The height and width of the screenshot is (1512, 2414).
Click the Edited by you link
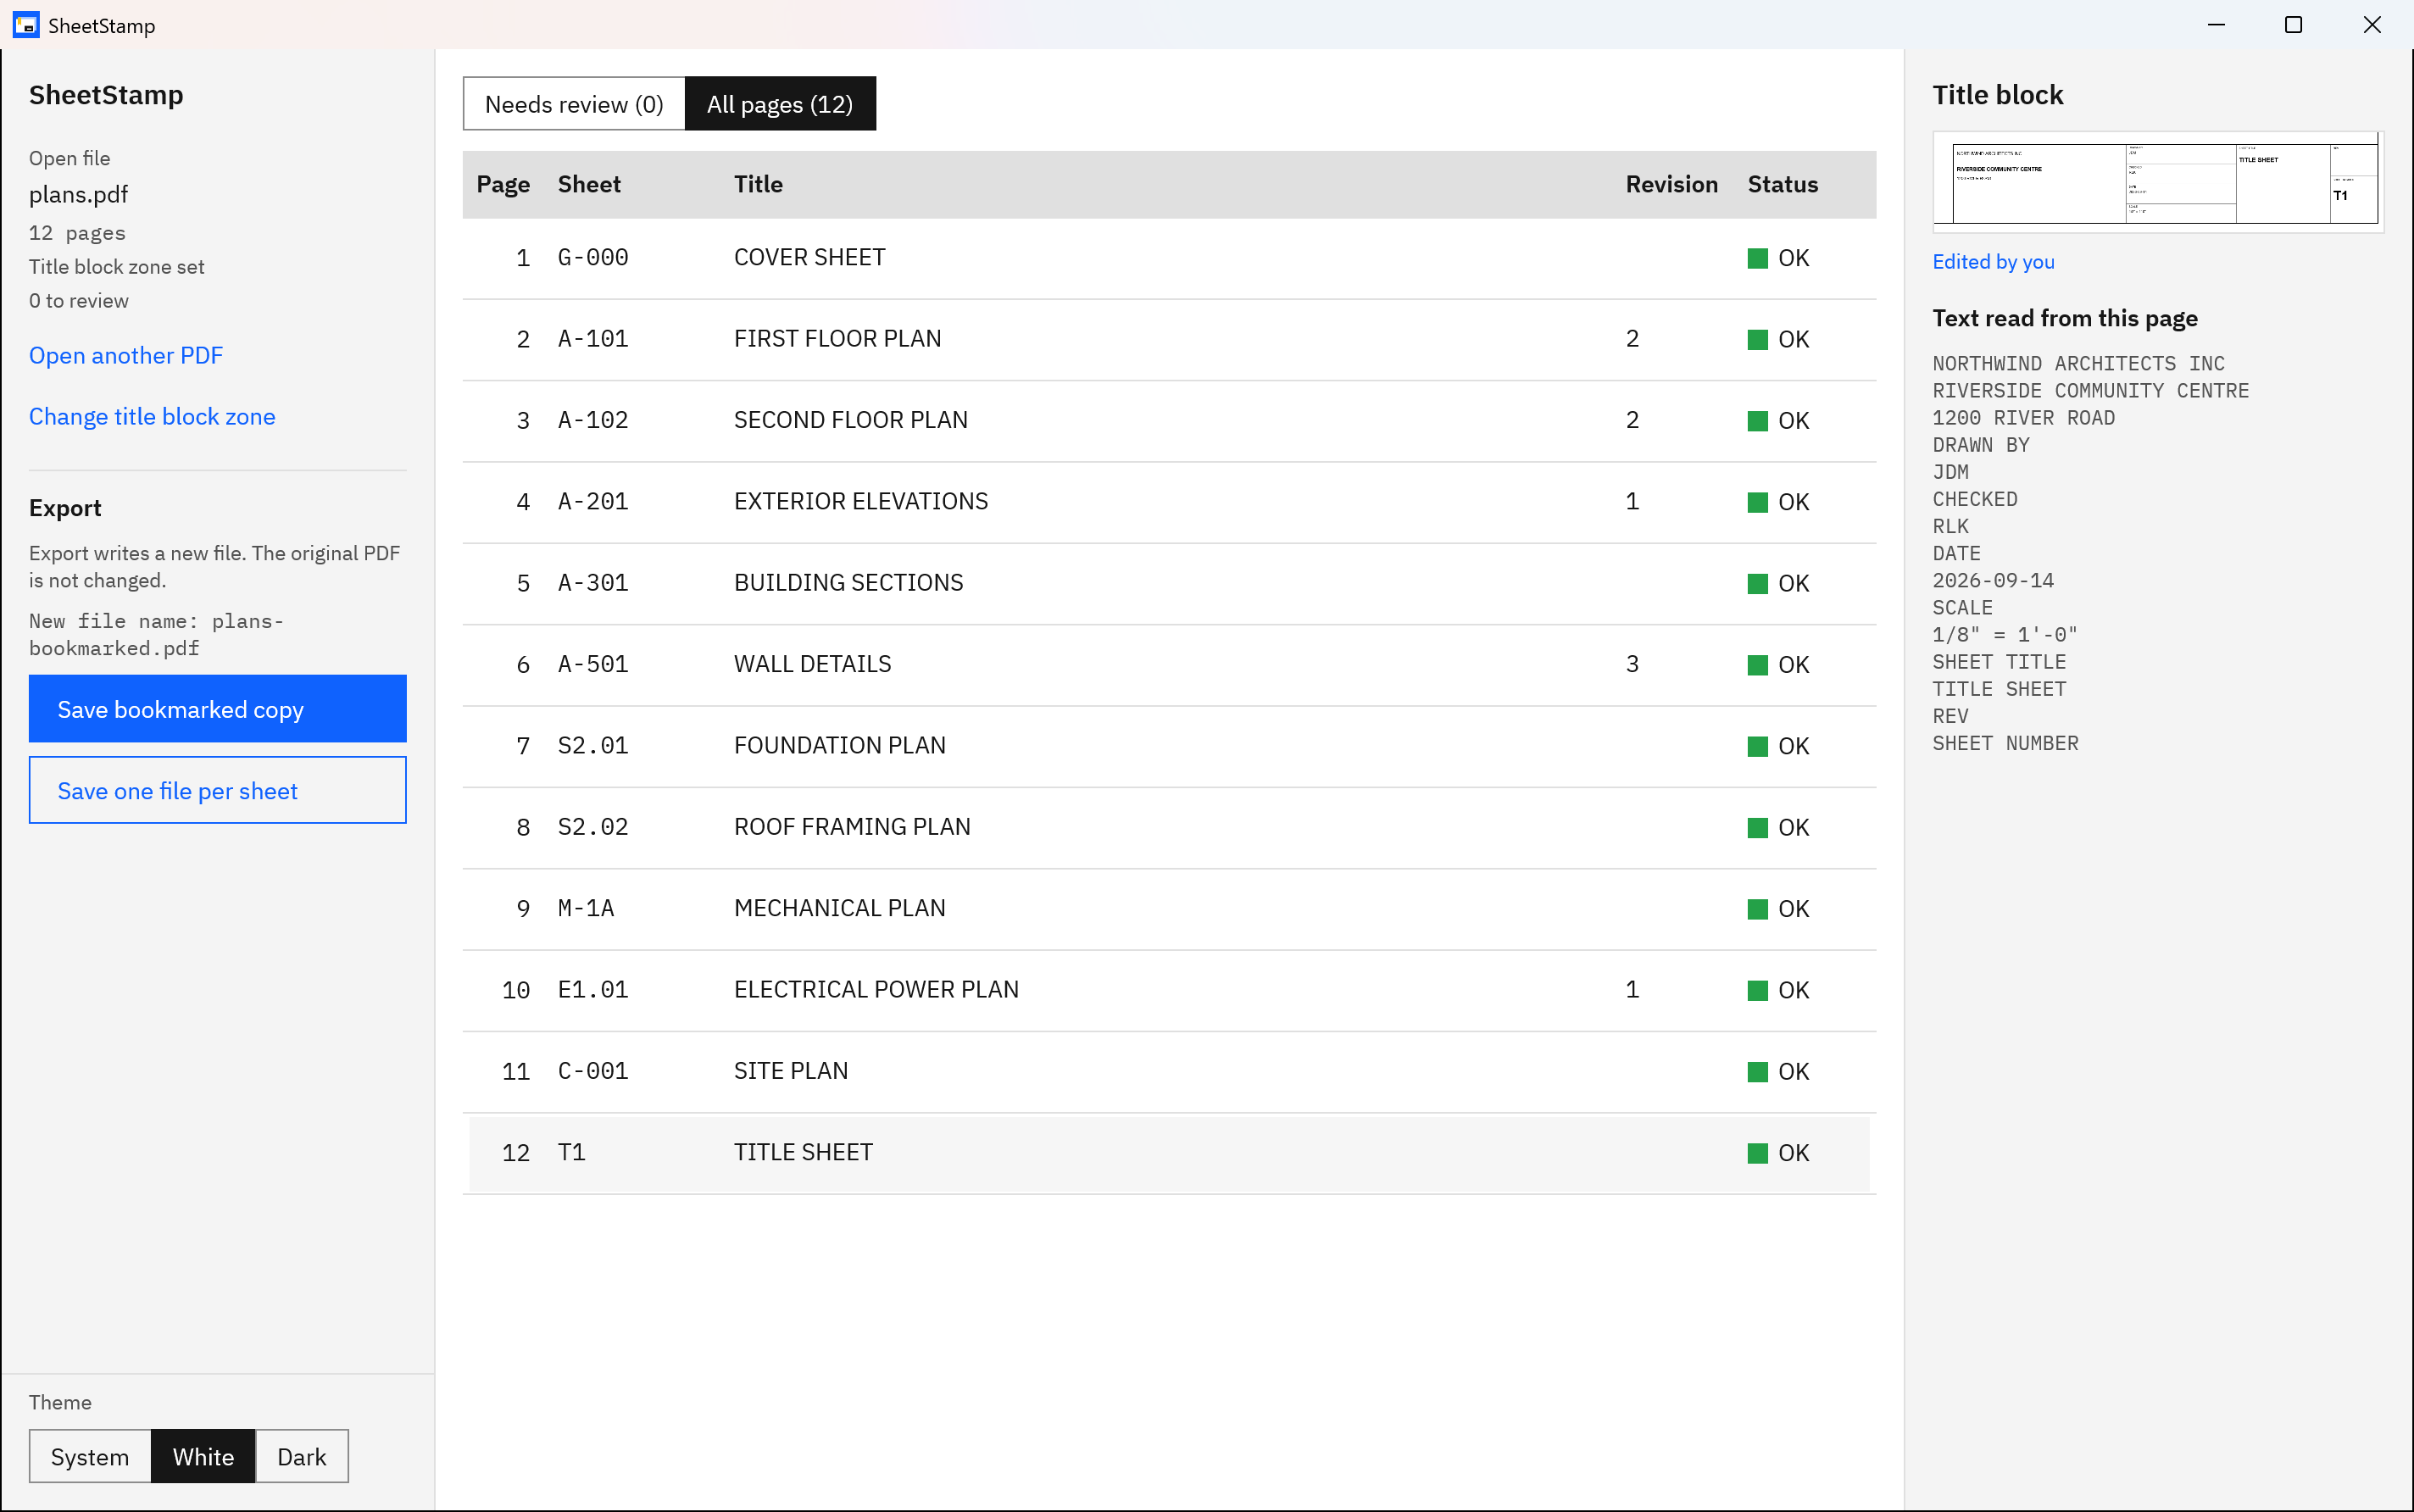click(x=1993, y=261)
